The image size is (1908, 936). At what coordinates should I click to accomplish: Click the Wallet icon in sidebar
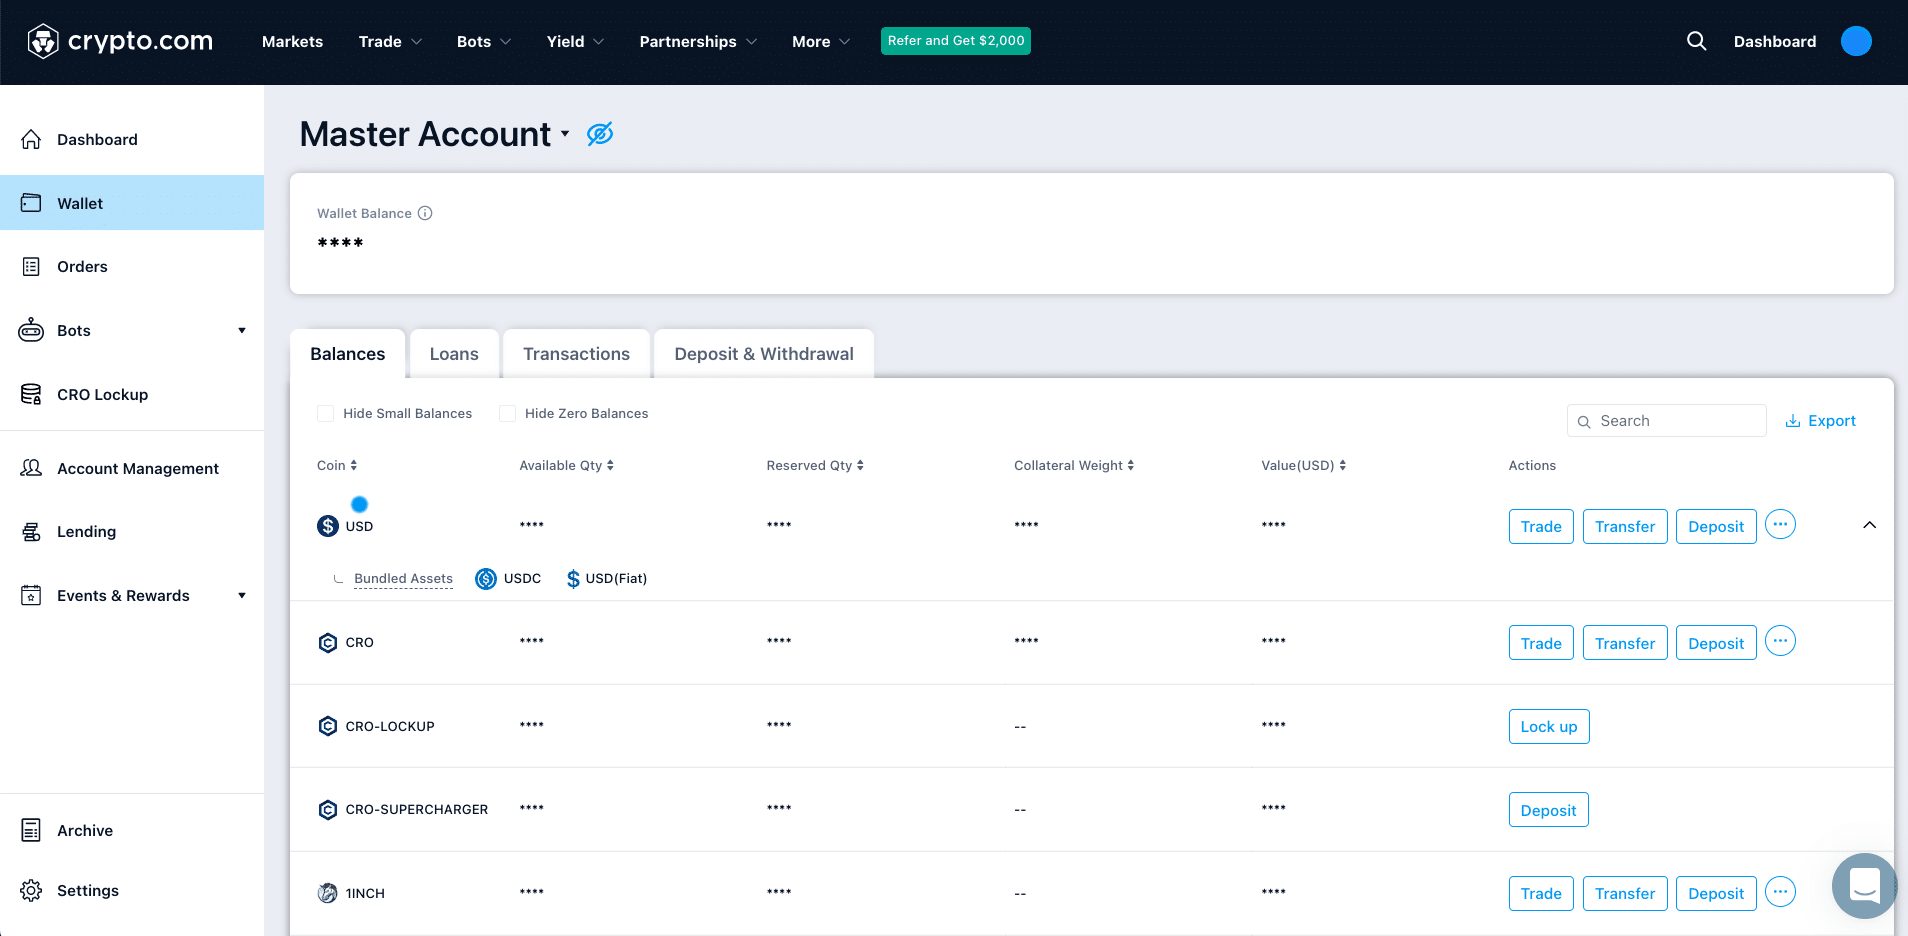click(31, 203)
